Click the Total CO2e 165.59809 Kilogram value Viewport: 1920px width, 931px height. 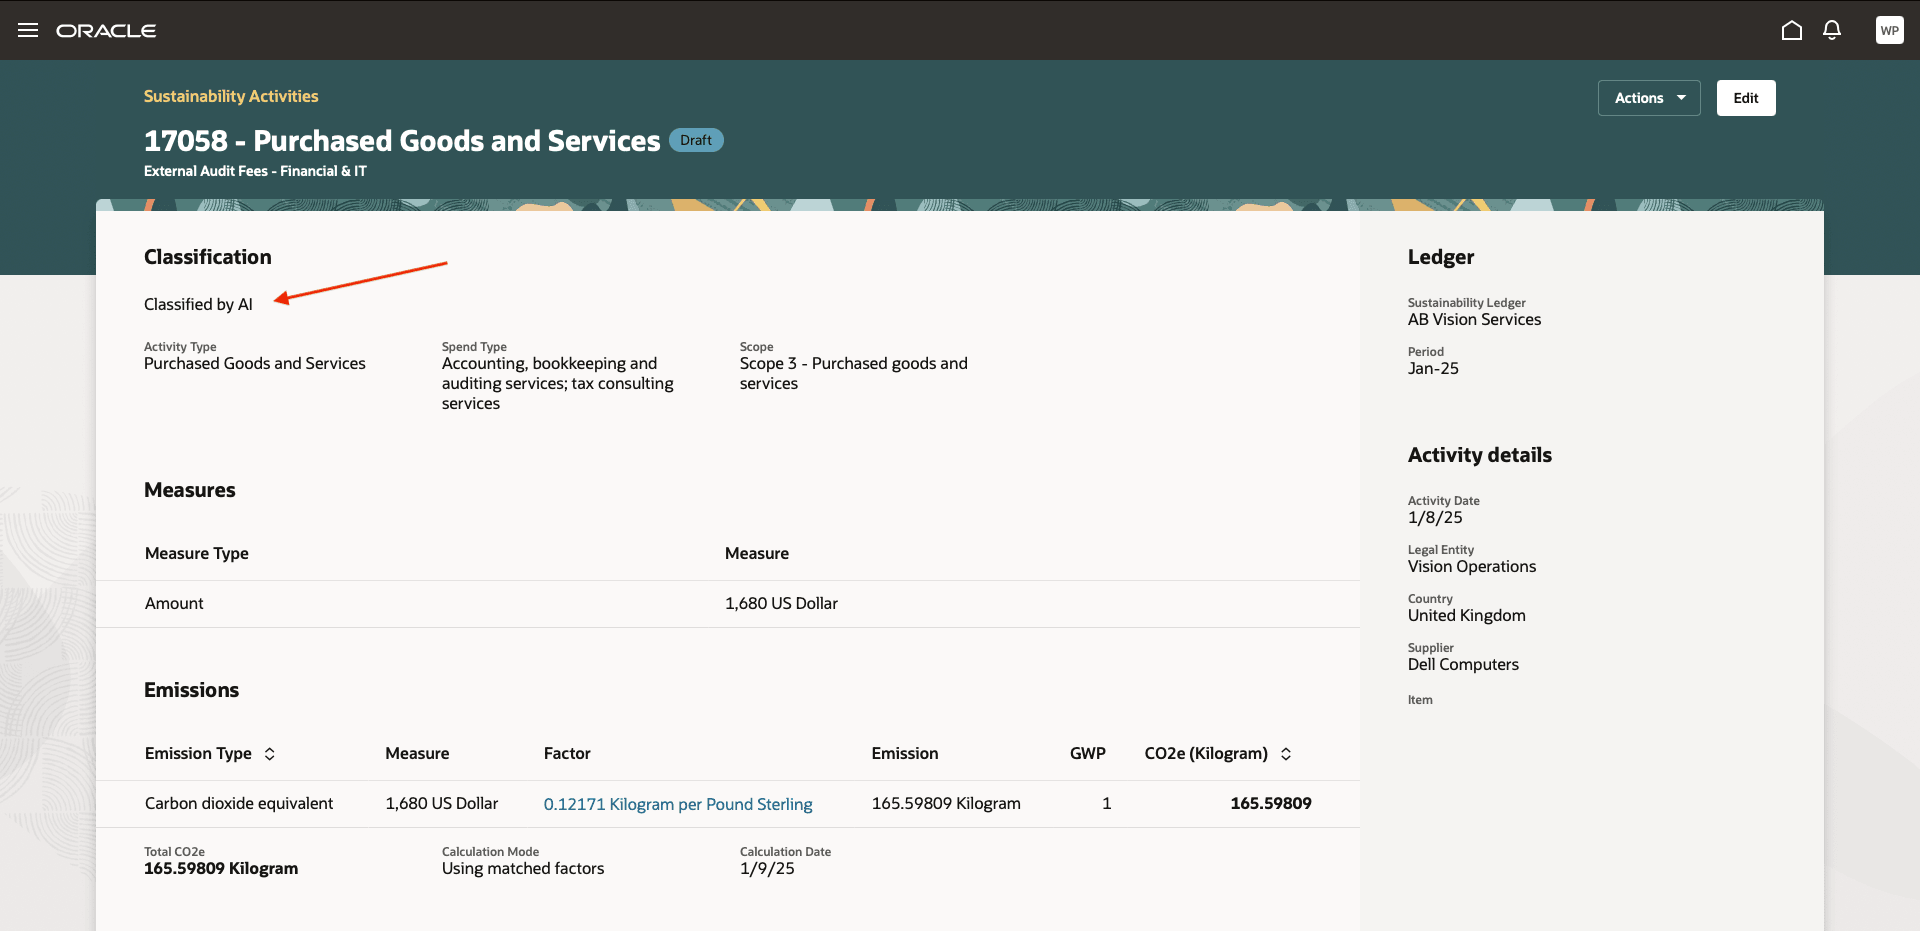click(x=221, y=868)
